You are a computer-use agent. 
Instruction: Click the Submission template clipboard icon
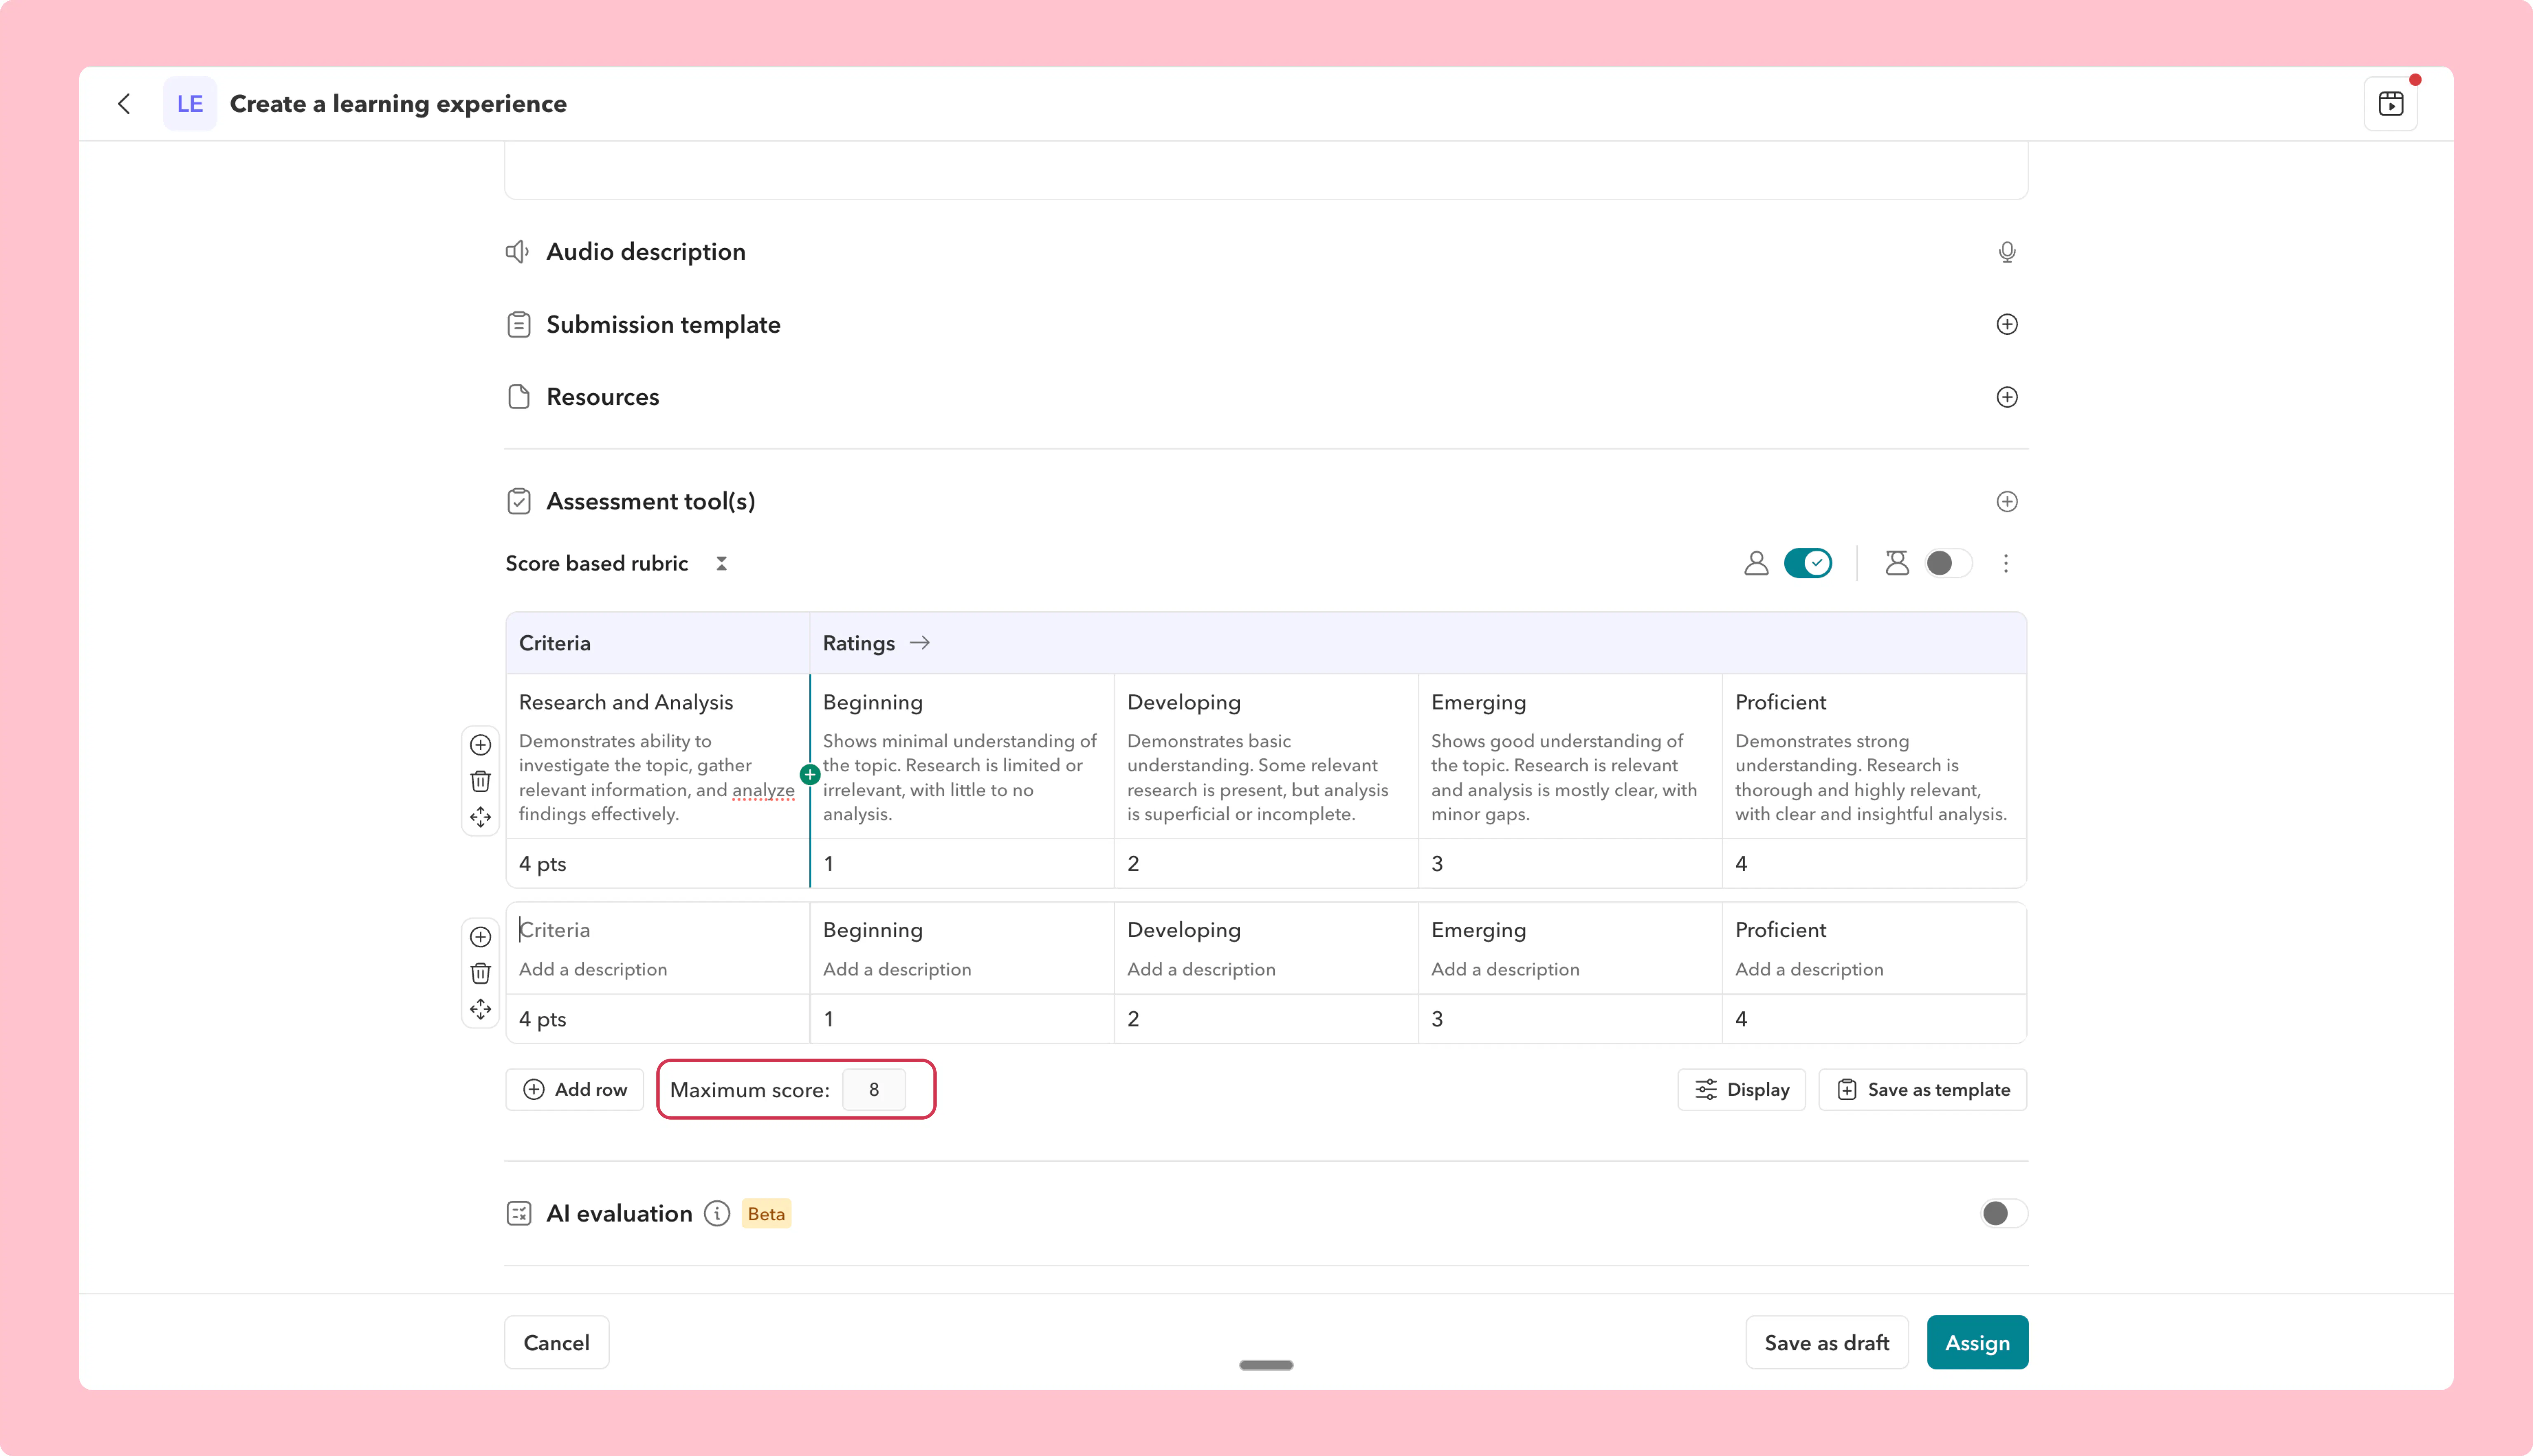pyautogui.click(x=519, y=325)
